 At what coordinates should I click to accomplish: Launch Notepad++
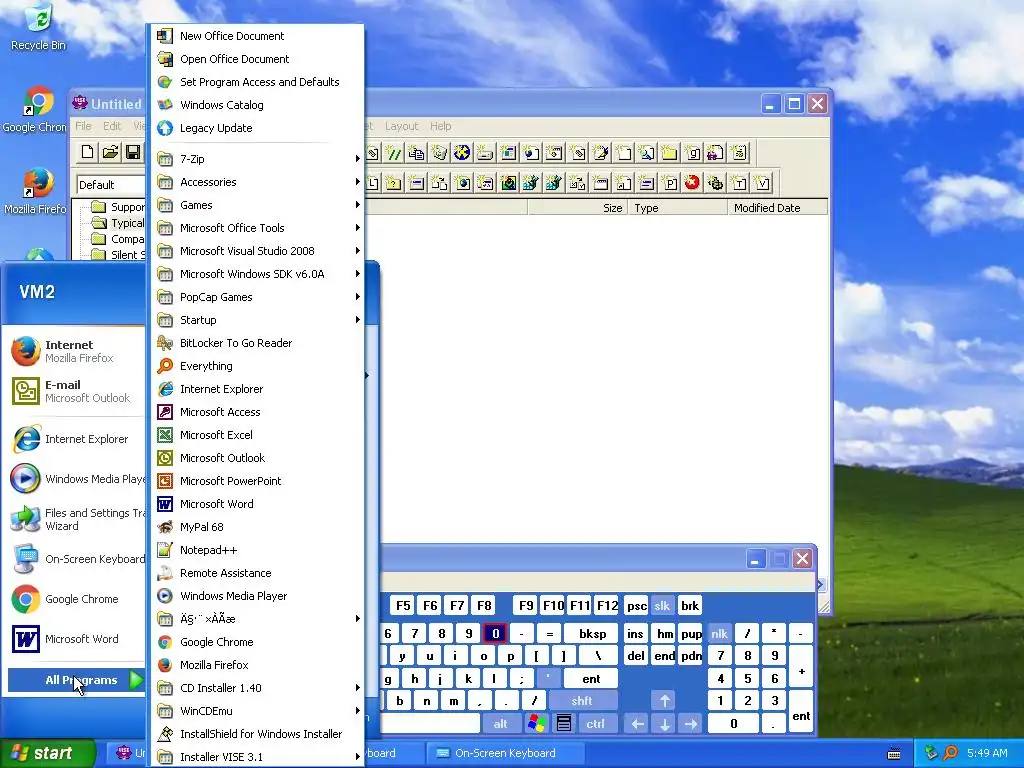(x=257, y=550)
